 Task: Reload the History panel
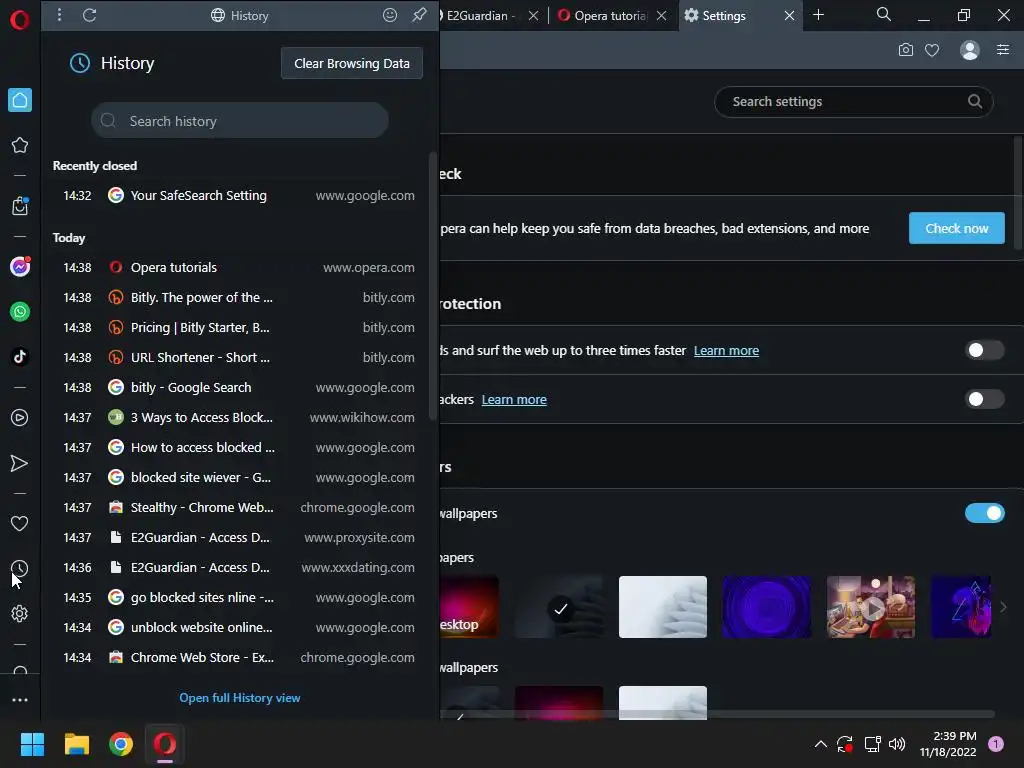[89, 15]
